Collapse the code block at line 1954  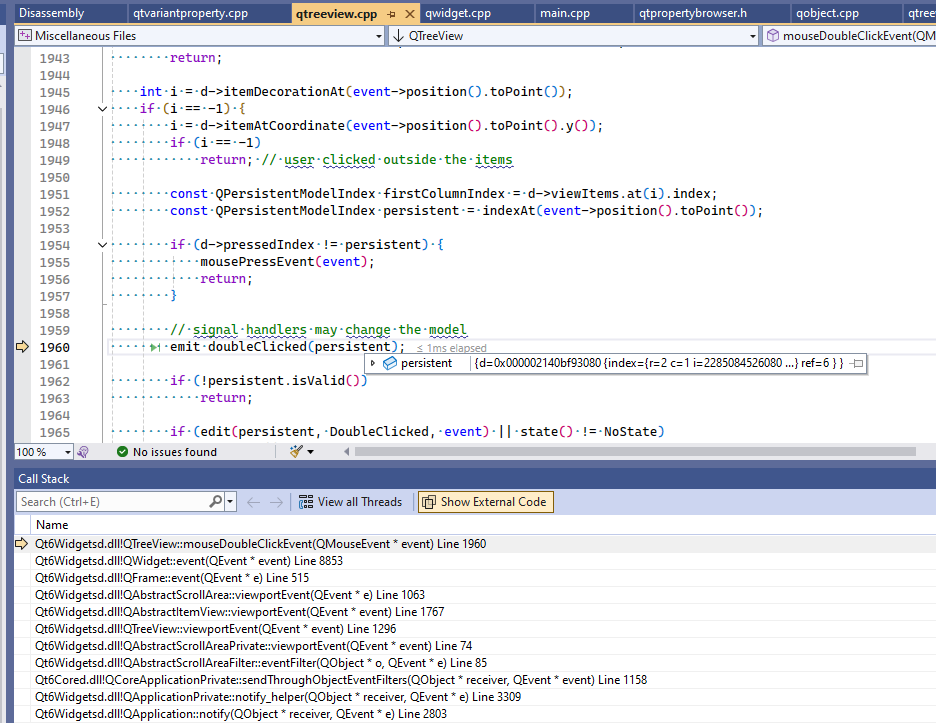(102, 245)
